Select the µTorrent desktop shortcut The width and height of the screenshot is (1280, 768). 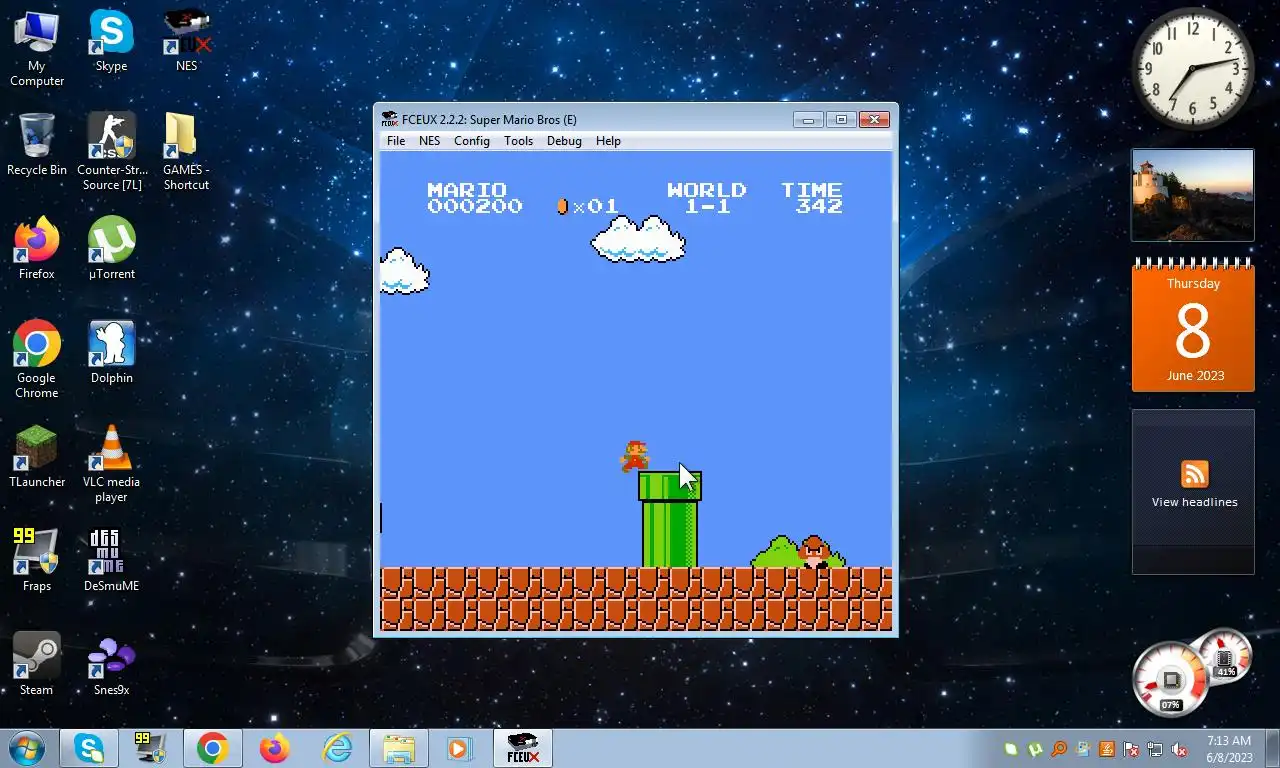(x=112, y=249)
